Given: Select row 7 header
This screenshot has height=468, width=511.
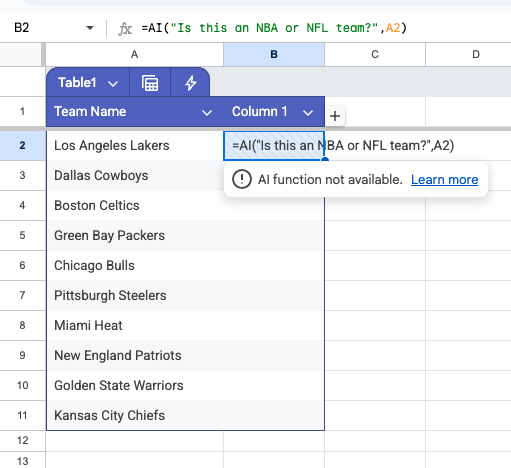Looking at the screenshot, I should [x=22, y=295].
